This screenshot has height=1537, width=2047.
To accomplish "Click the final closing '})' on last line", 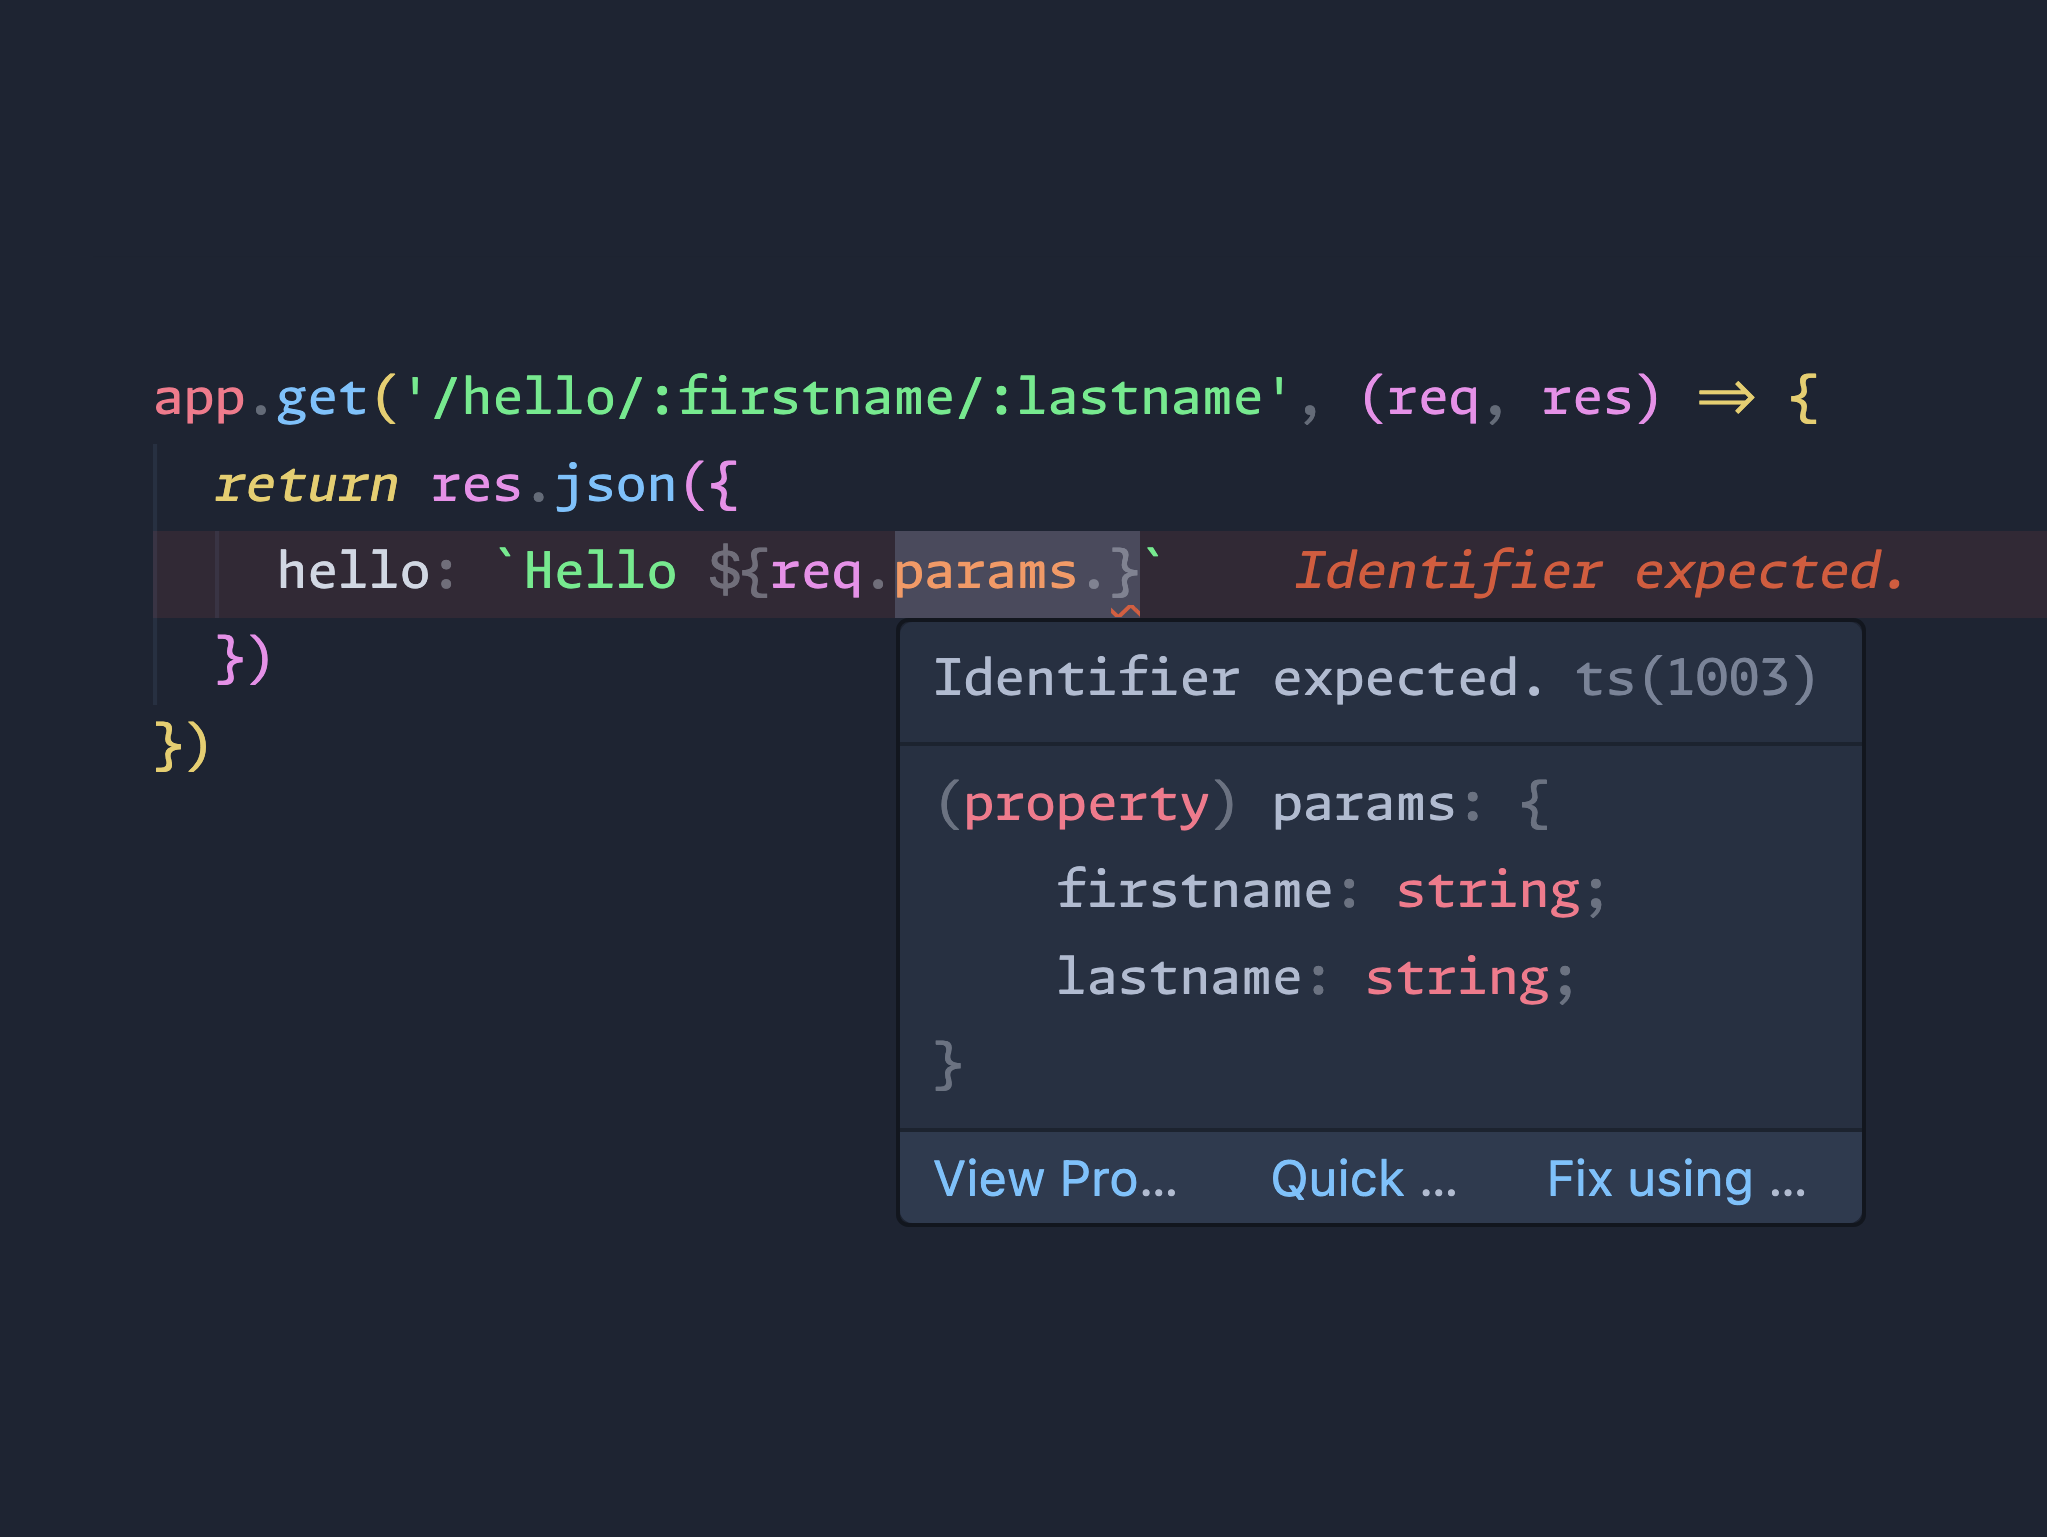I will [182, 746].
